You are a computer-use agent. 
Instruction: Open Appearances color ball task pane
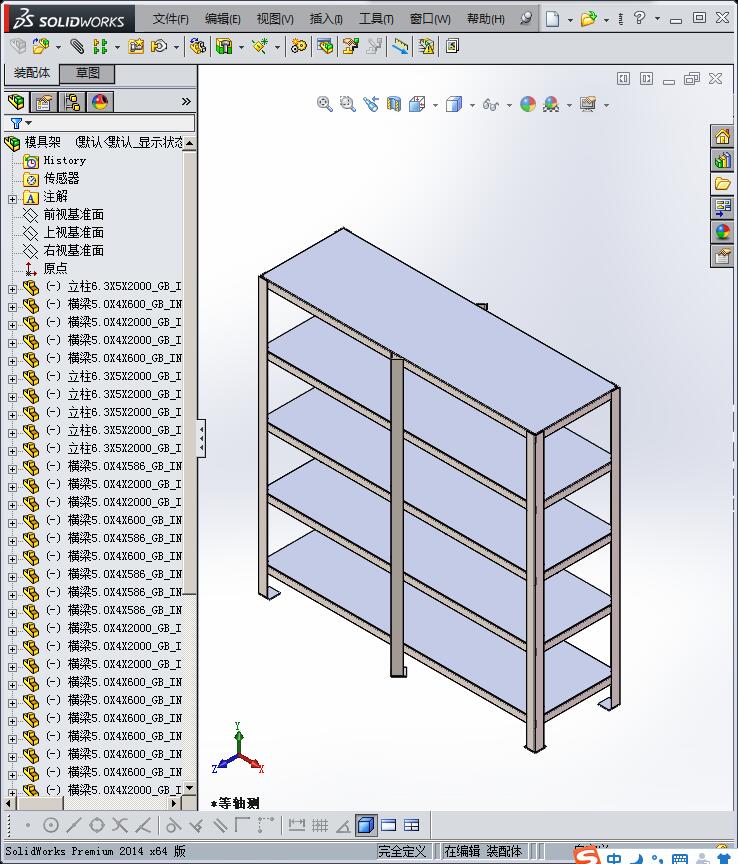723,232
